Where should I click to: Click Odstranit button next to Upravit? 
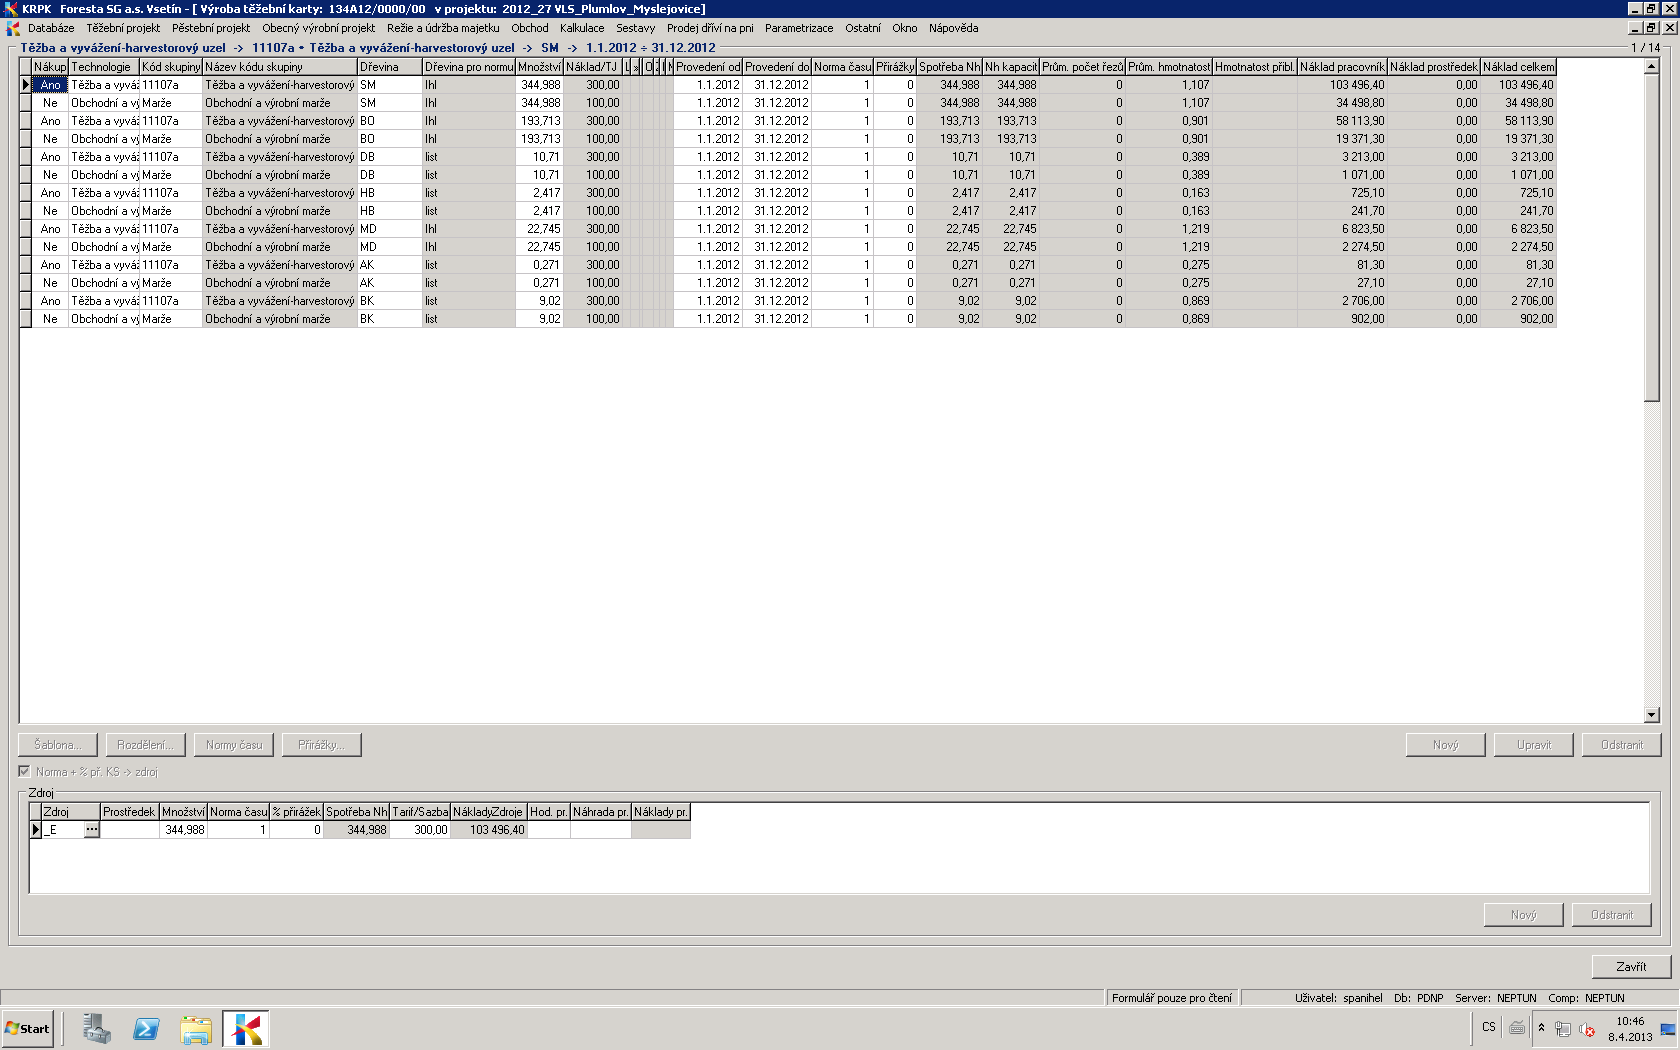click(1621, 745)
